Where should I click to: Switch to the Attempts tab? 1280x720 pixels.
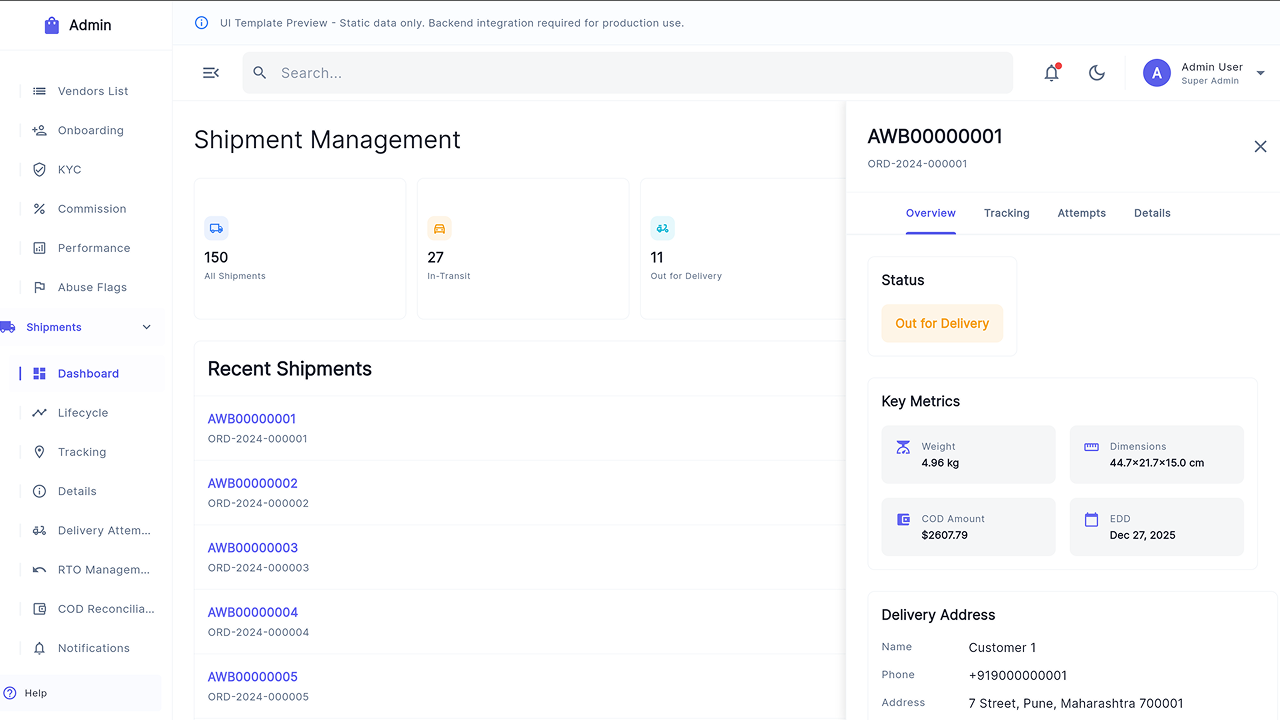pos(1082,213)
